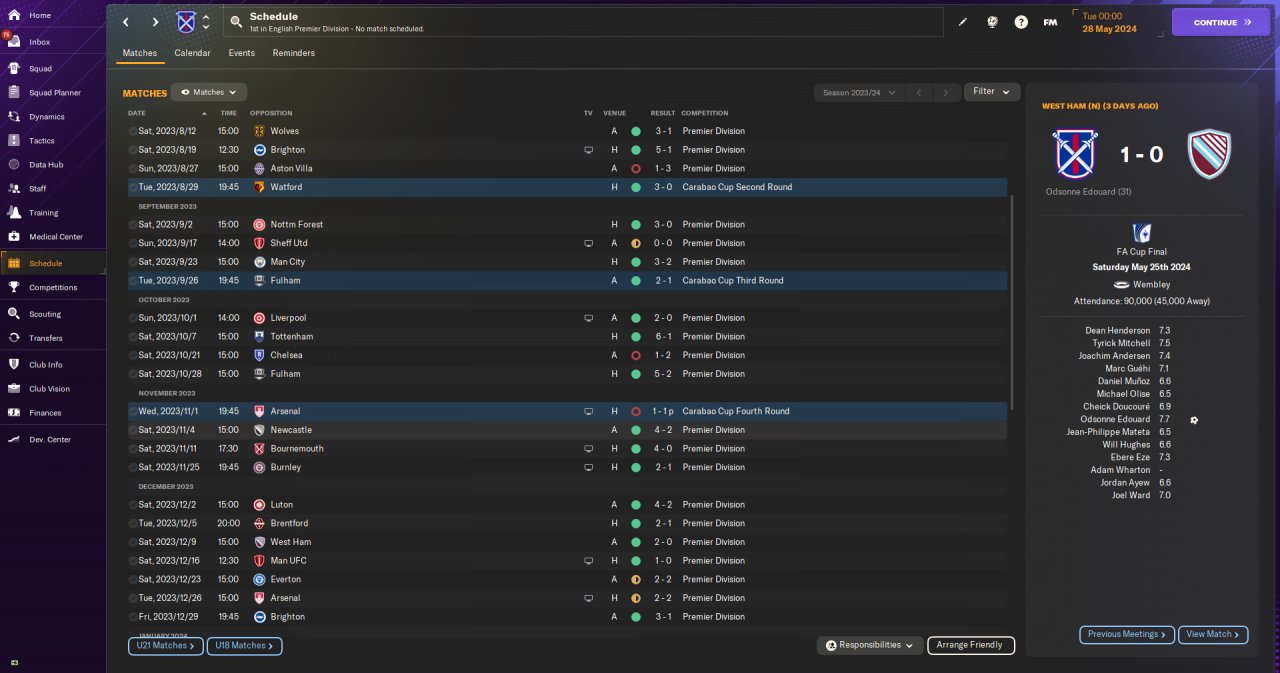This screenshot has width=1280, height=673.
Task: Switch to the Matches tab
Action: coord(140,53)
